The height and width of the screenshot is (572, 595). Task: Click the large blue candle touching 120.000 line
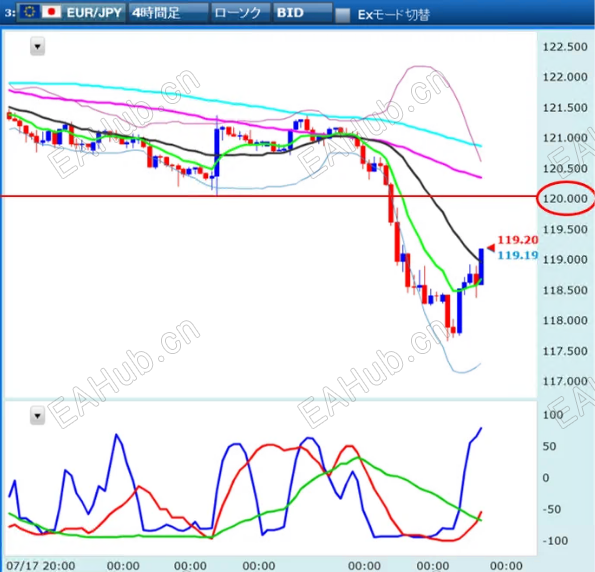pyautogui.click(x=217, y=153)
